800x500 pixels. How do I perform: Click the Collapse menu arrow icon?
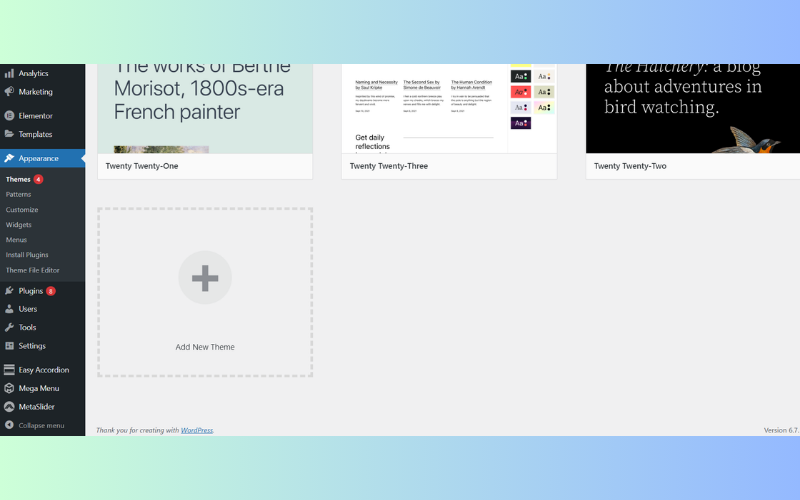[x=9, y=425]
